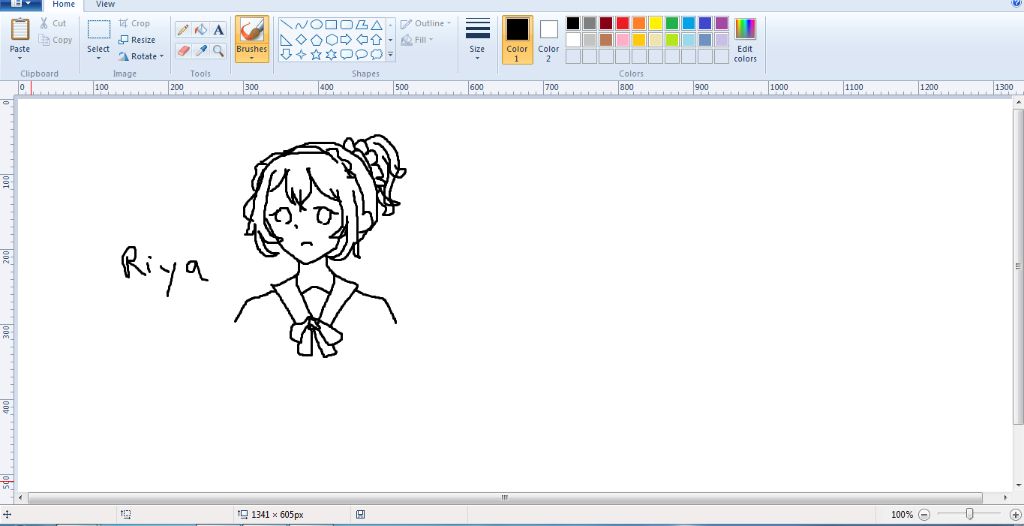
Task: Choose the Oval callout shape
Action: (x=361, y=54)
